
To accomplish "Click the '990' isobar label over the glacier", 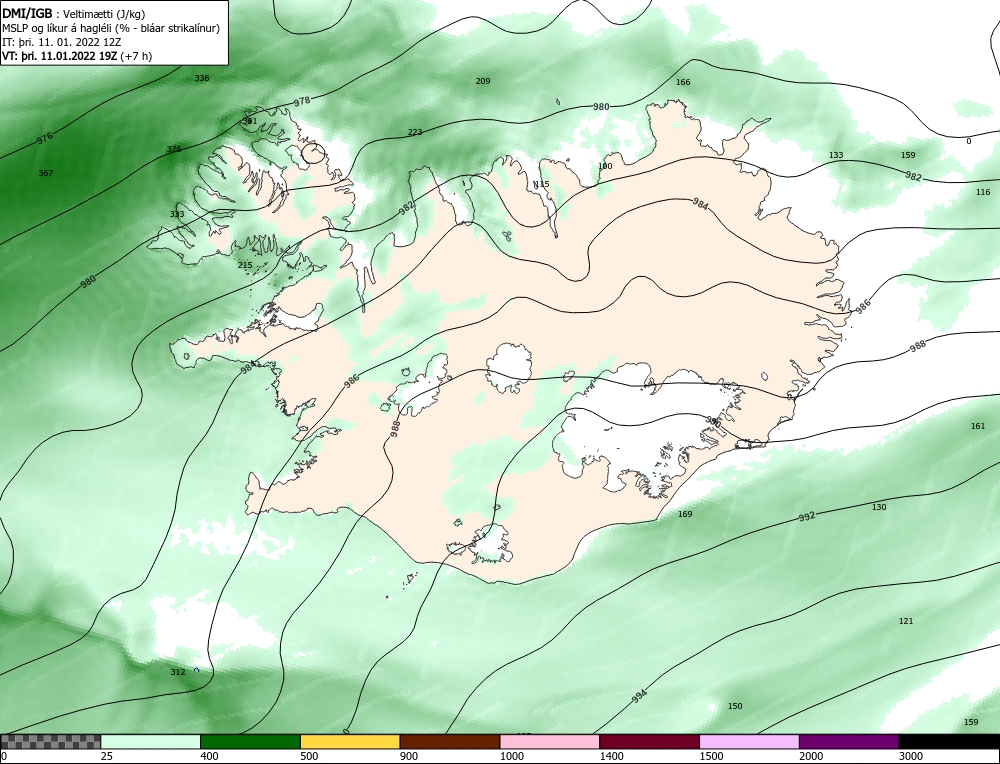I will [x=713, y=423].
